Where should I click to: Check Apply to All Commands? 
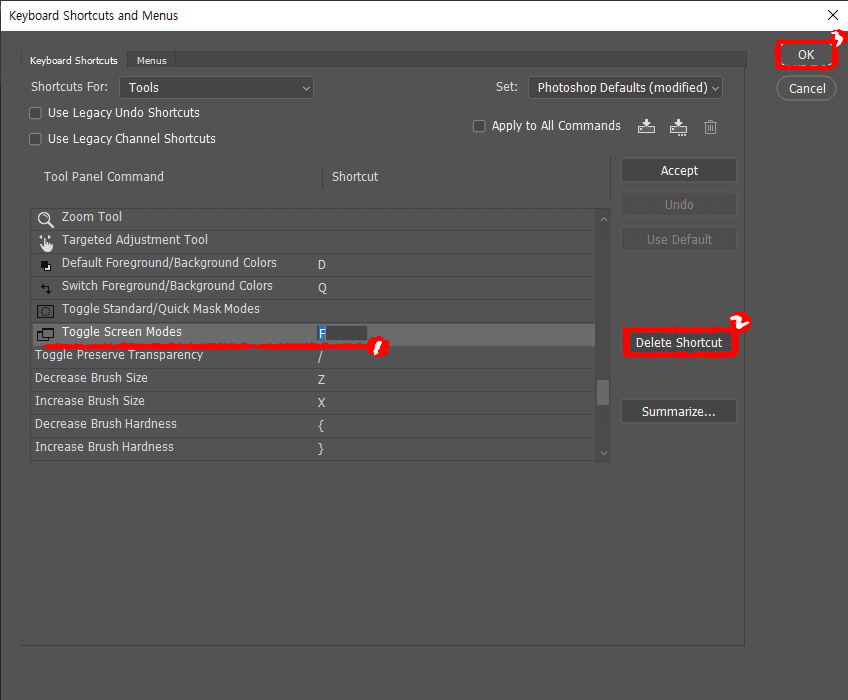tap(479, 126)
